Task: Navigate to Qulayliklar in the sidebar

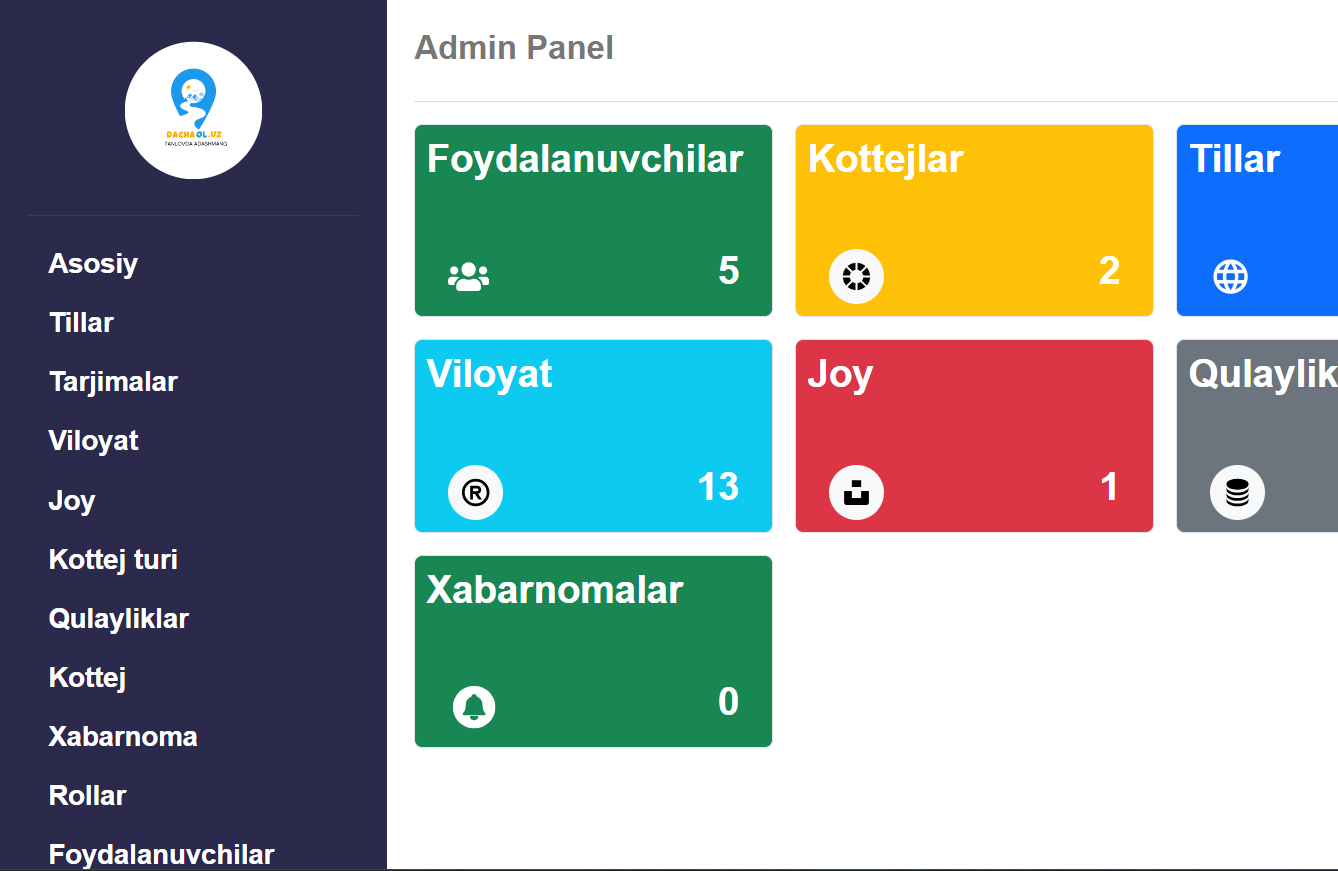Action: [118, 618]
